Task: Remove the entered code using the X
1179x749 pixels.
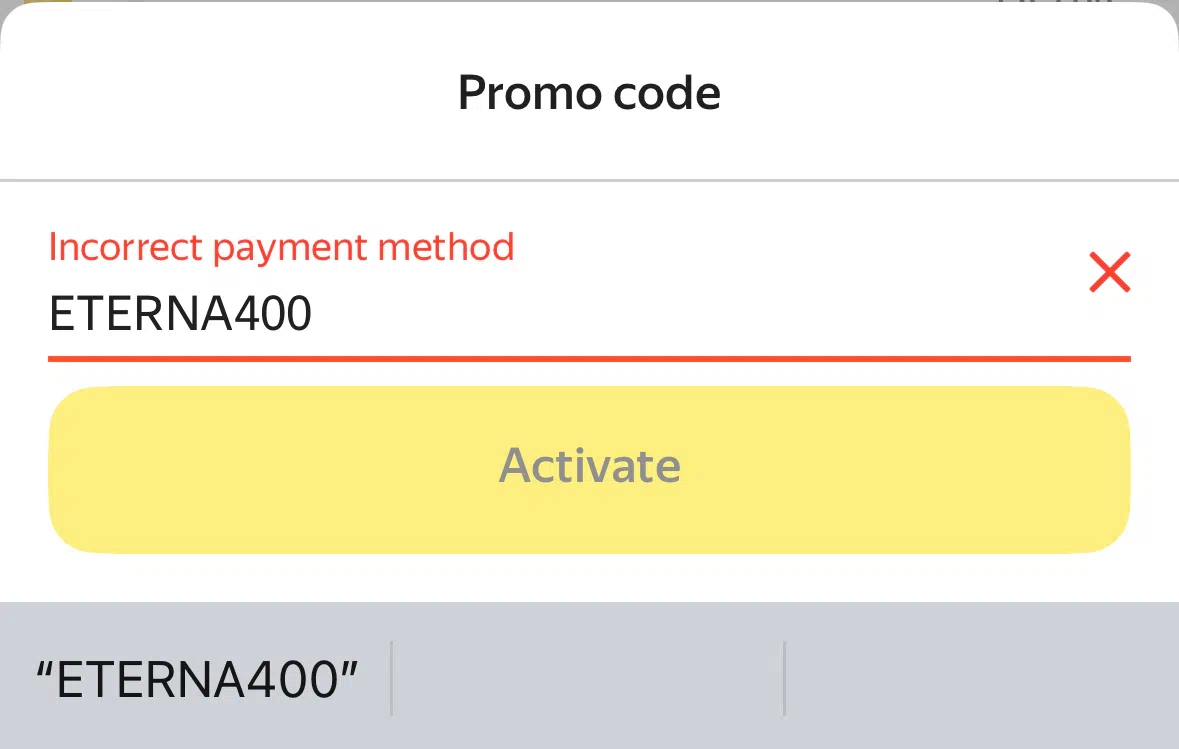Action: click(x=1110, y=272)
